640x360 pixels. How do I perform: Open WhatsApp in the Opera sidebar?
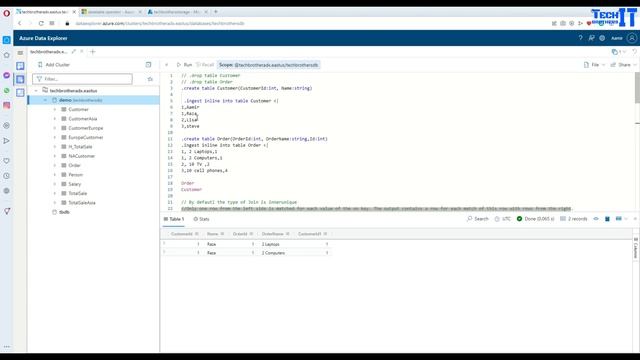[x=7, y=91]
